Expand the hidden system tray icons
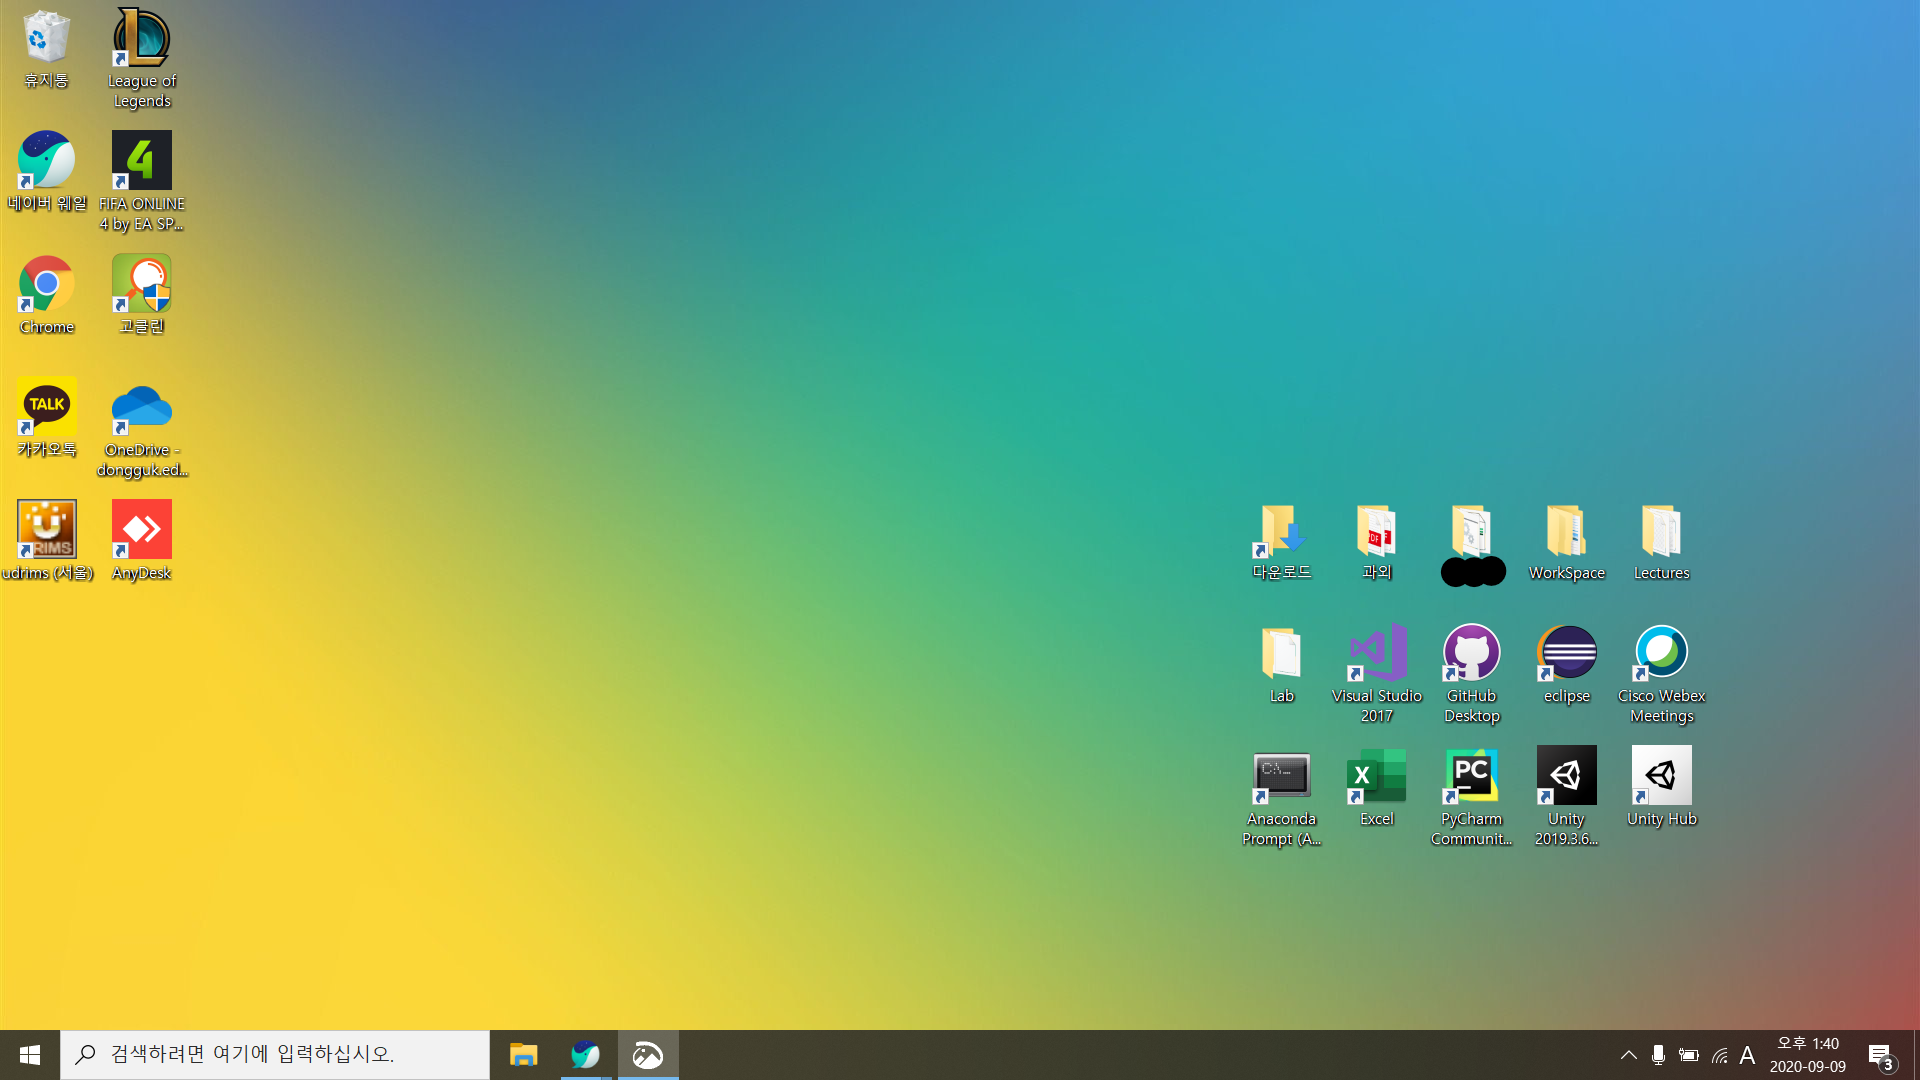The image size is (1920, 1080). click(1628, 1055)
